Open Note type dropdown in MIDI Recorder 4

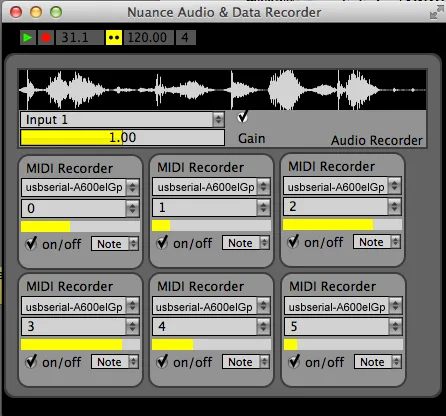point(246,362)
